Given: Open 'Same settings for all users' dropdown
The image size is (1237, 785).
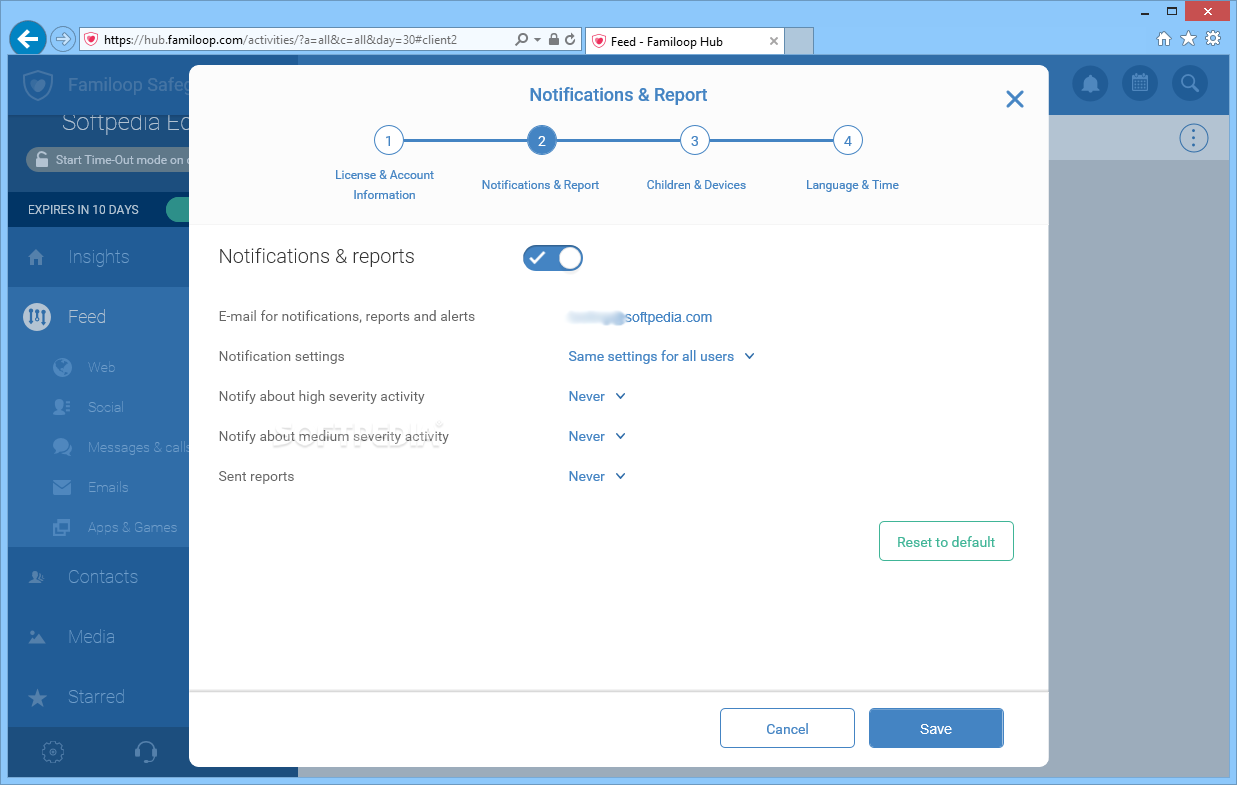Looking at the screenshot, I should tap(661, 356).
